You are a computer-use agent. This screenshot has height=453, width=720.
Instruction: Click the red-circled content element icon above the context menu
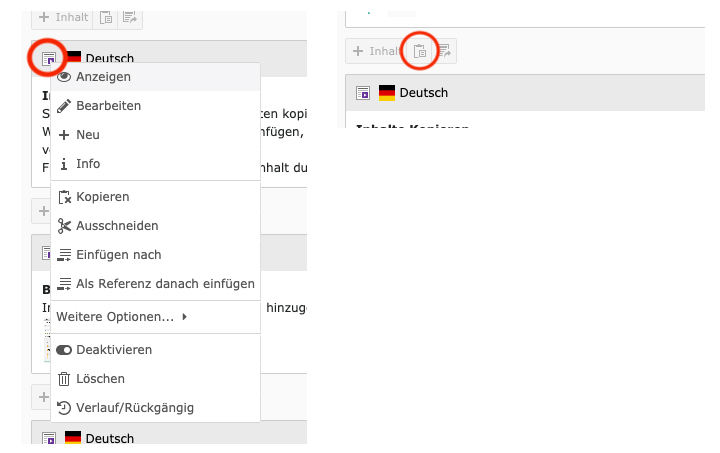click(48, 59)
